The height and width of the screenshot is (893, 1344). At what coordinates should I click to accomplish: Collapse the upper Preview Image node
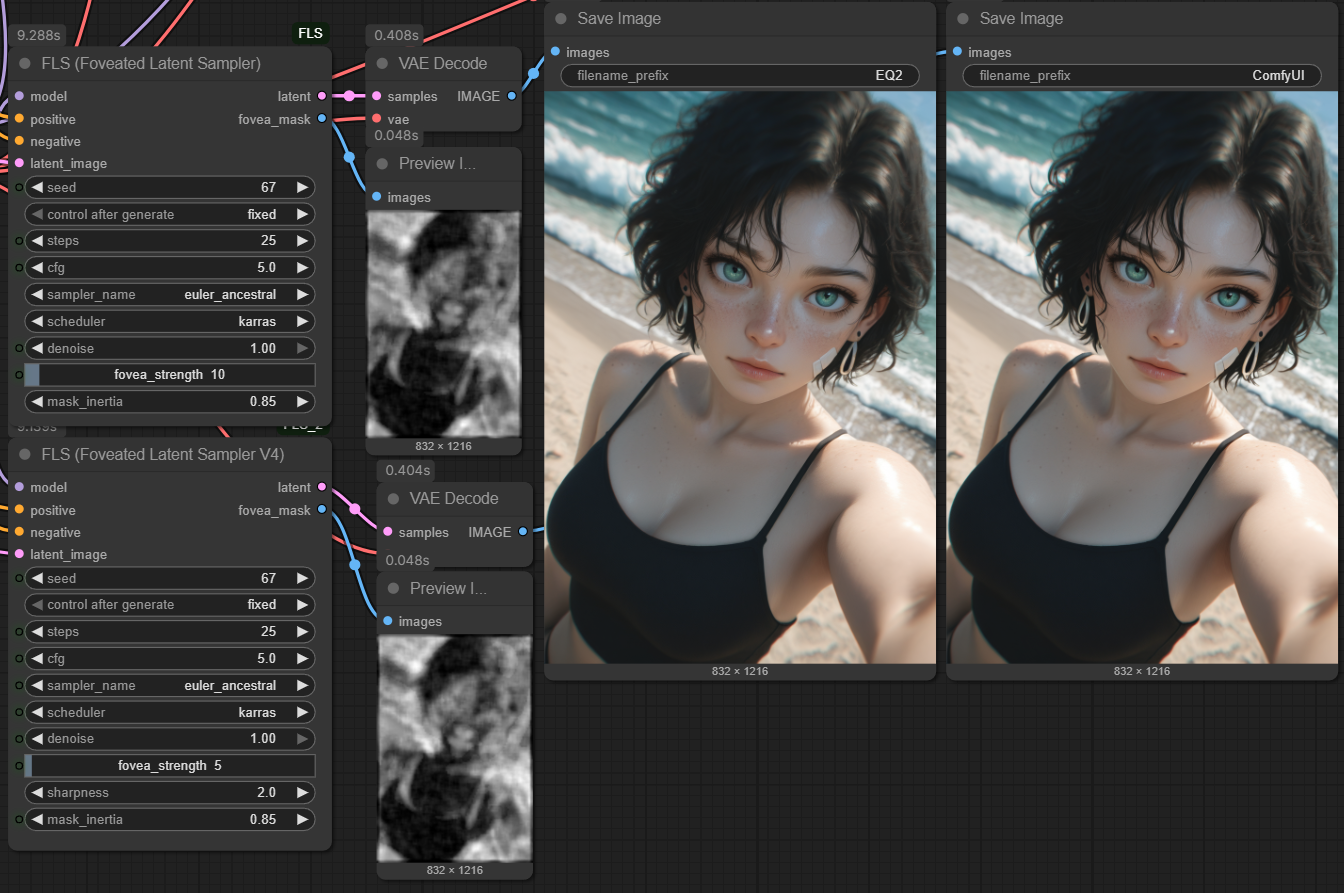[x=382, y=164]
